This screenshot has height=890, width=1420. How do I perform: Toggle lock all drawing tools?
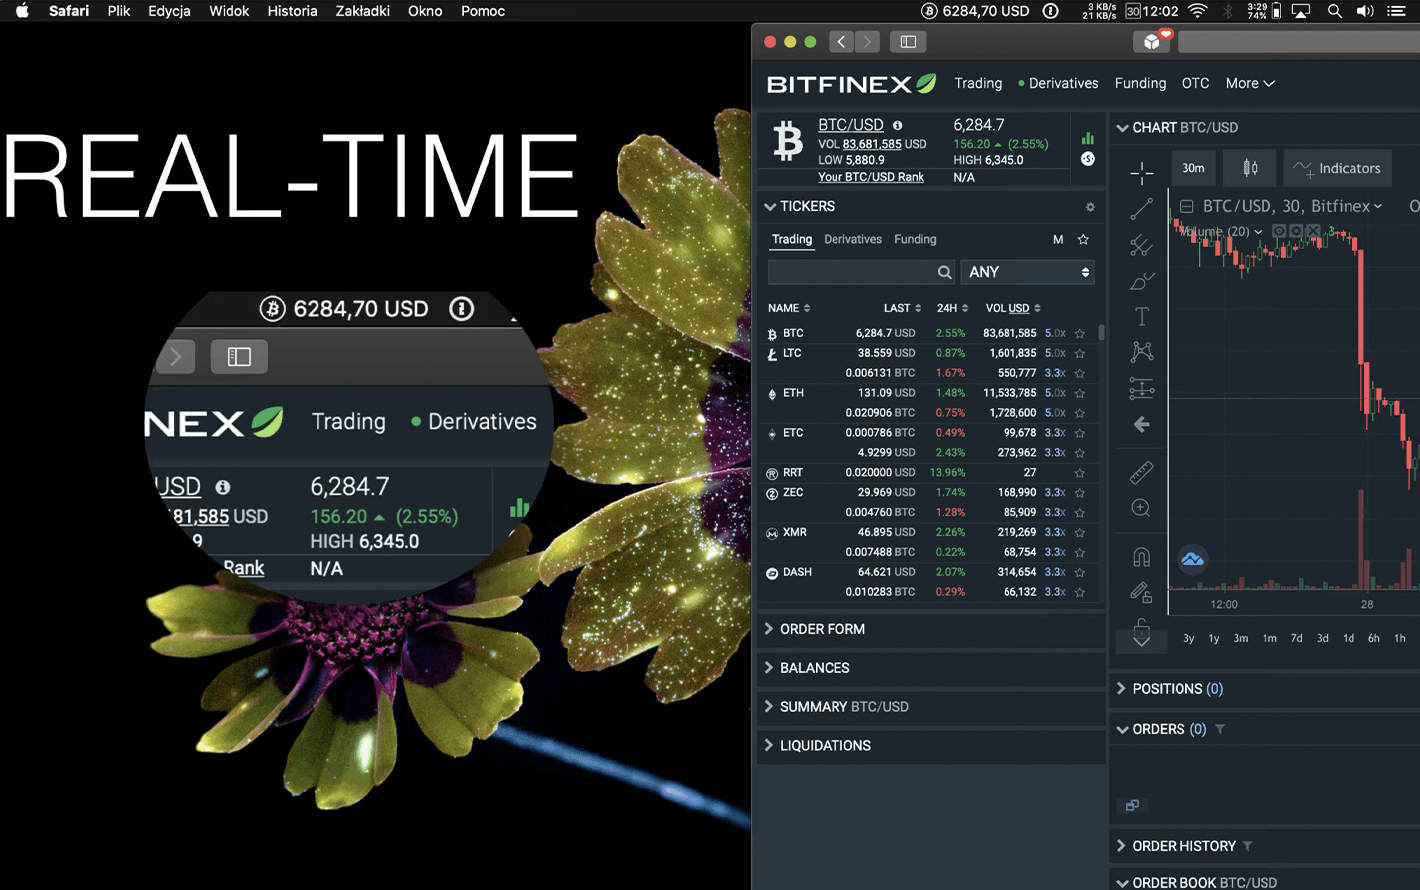[x=1141, y=633]
